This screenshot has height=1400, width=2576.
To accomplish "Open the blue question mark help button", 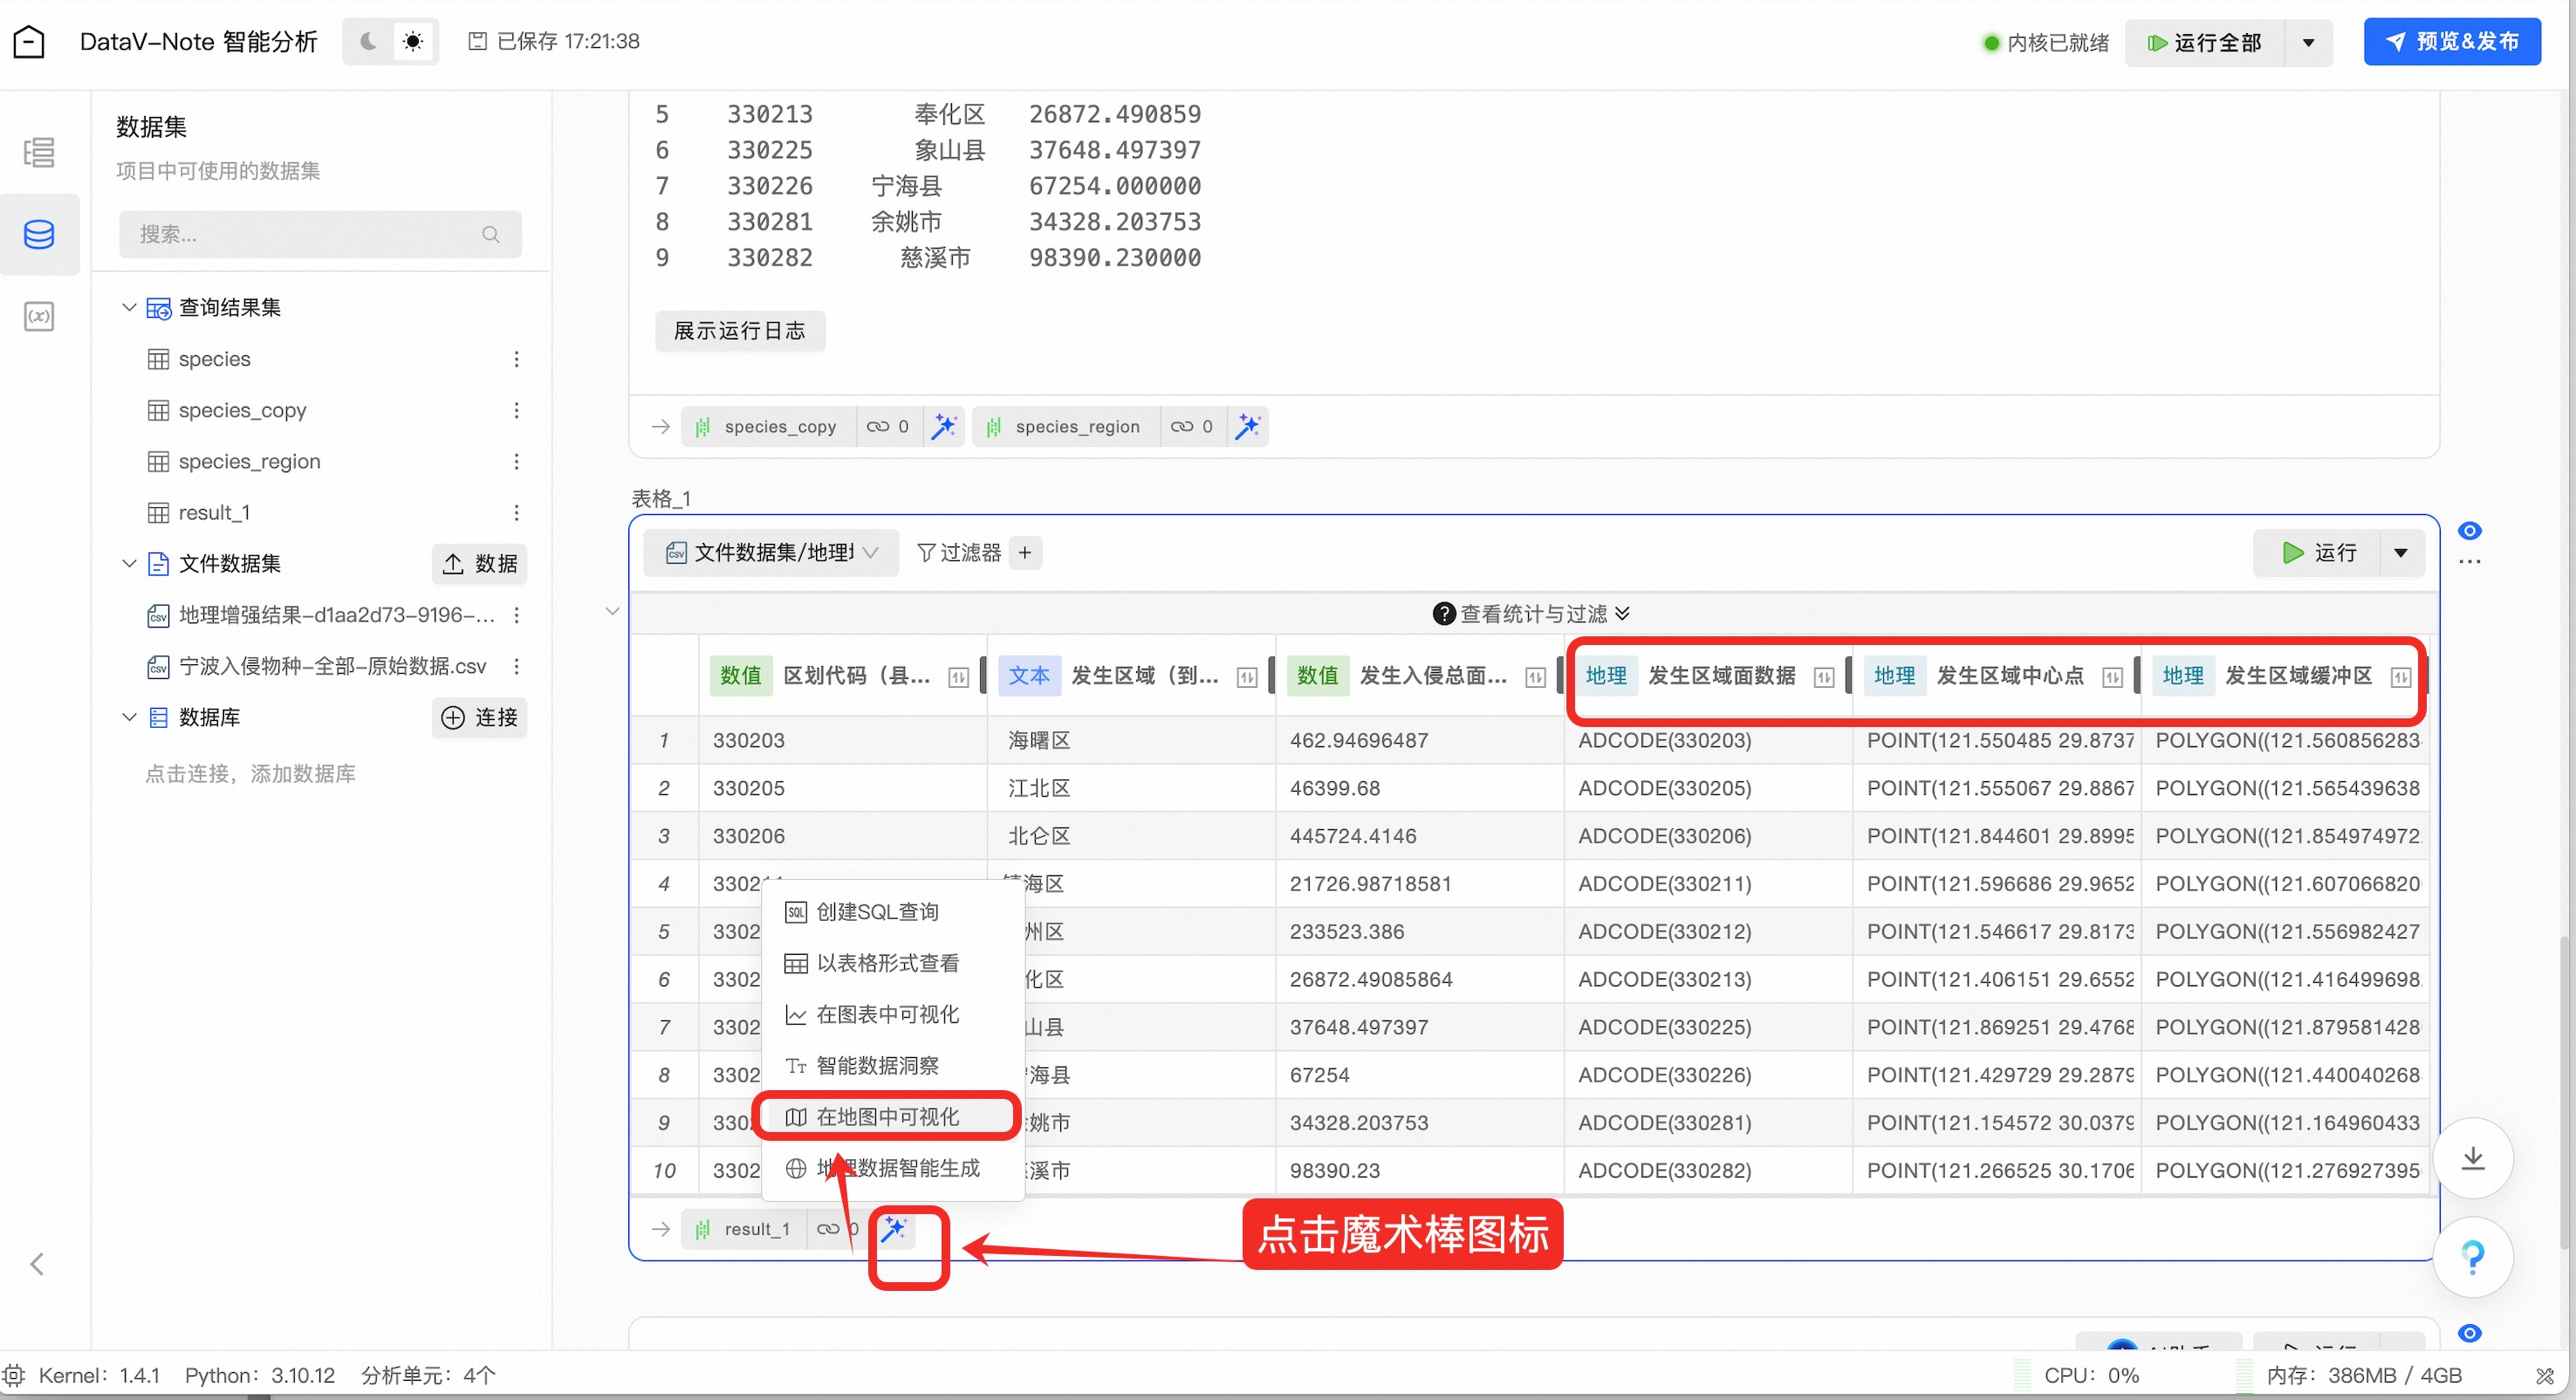I will pos(2472,1256).
